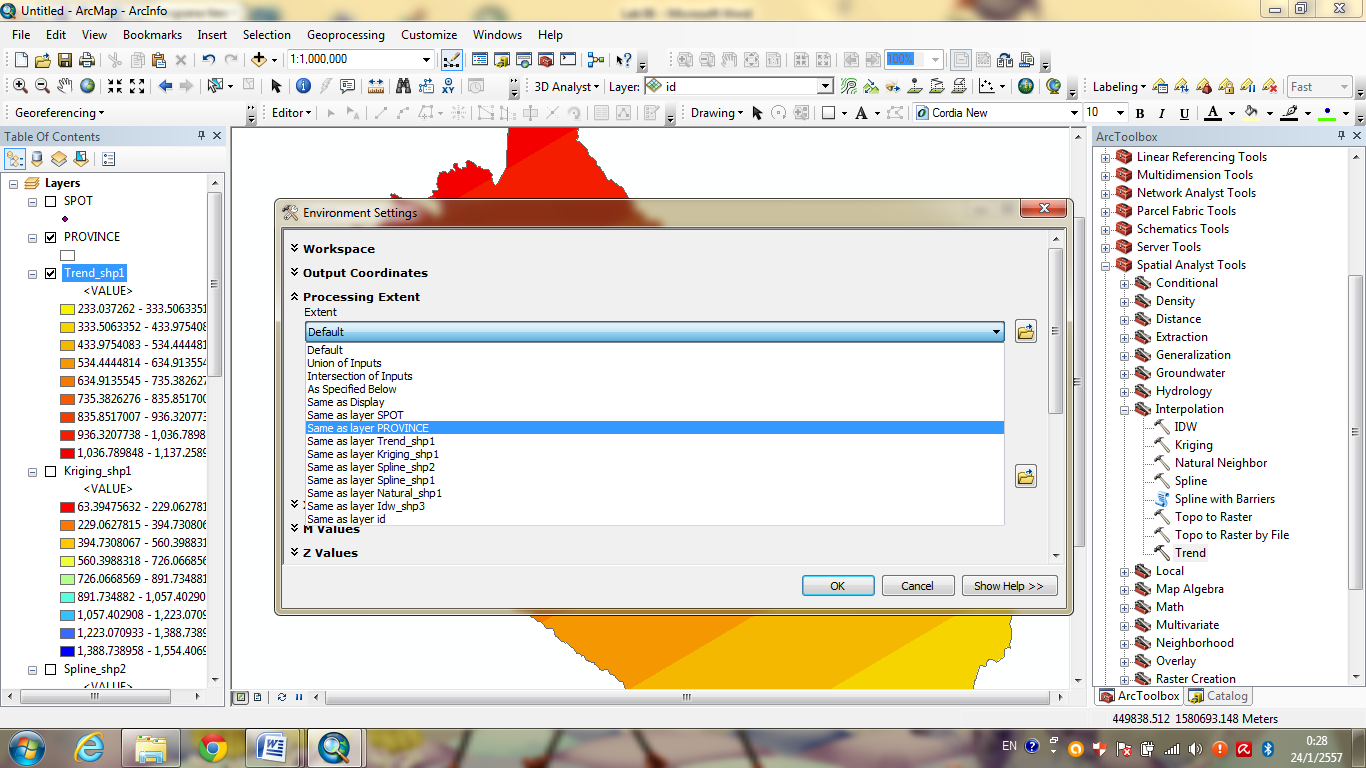Image resolution: width=1366 pixels, height=768 pixels.
Task: Click the font color A swatch
Action: (1212, 113)
